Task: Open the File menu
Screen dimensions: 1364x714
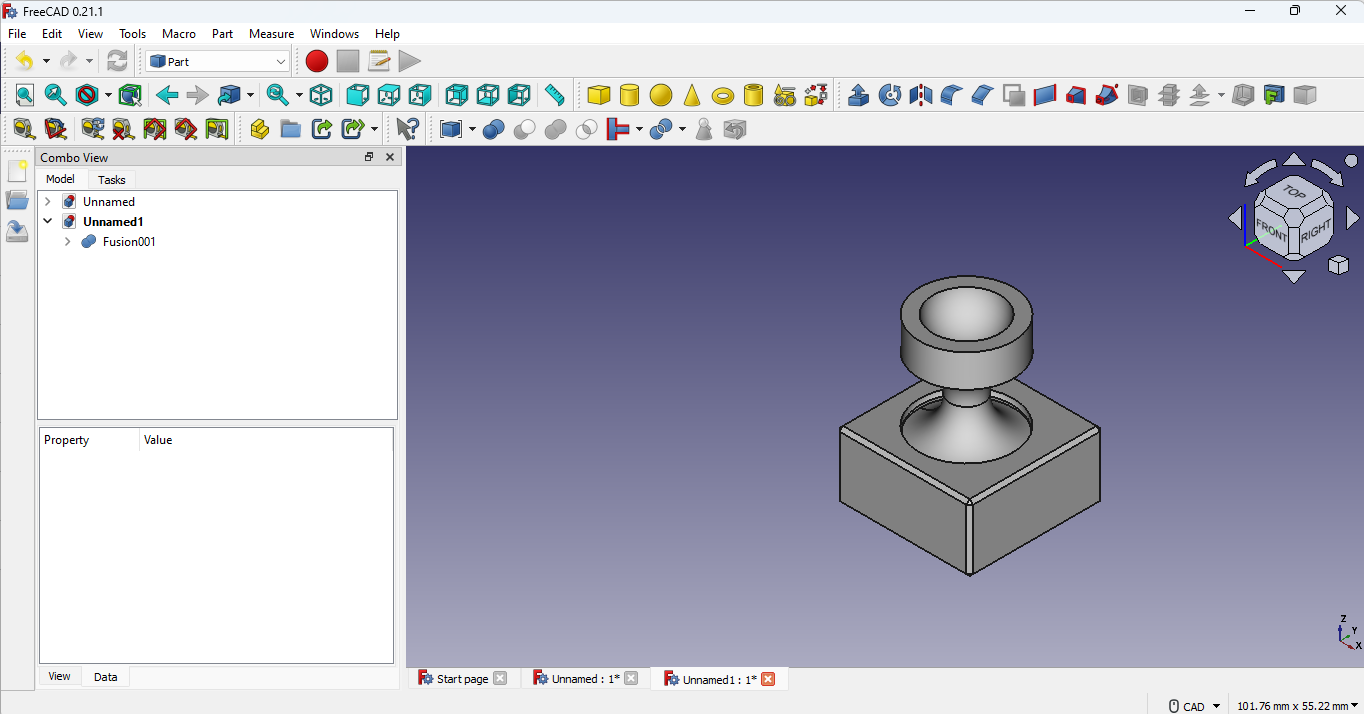Action: [17, 34]
